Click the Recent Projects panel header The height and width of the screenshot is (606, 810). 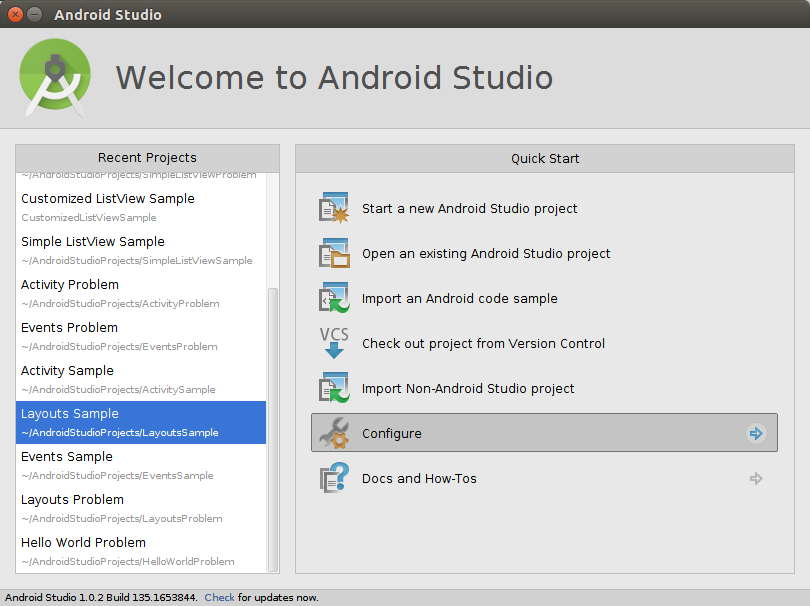tap(147, 158)
